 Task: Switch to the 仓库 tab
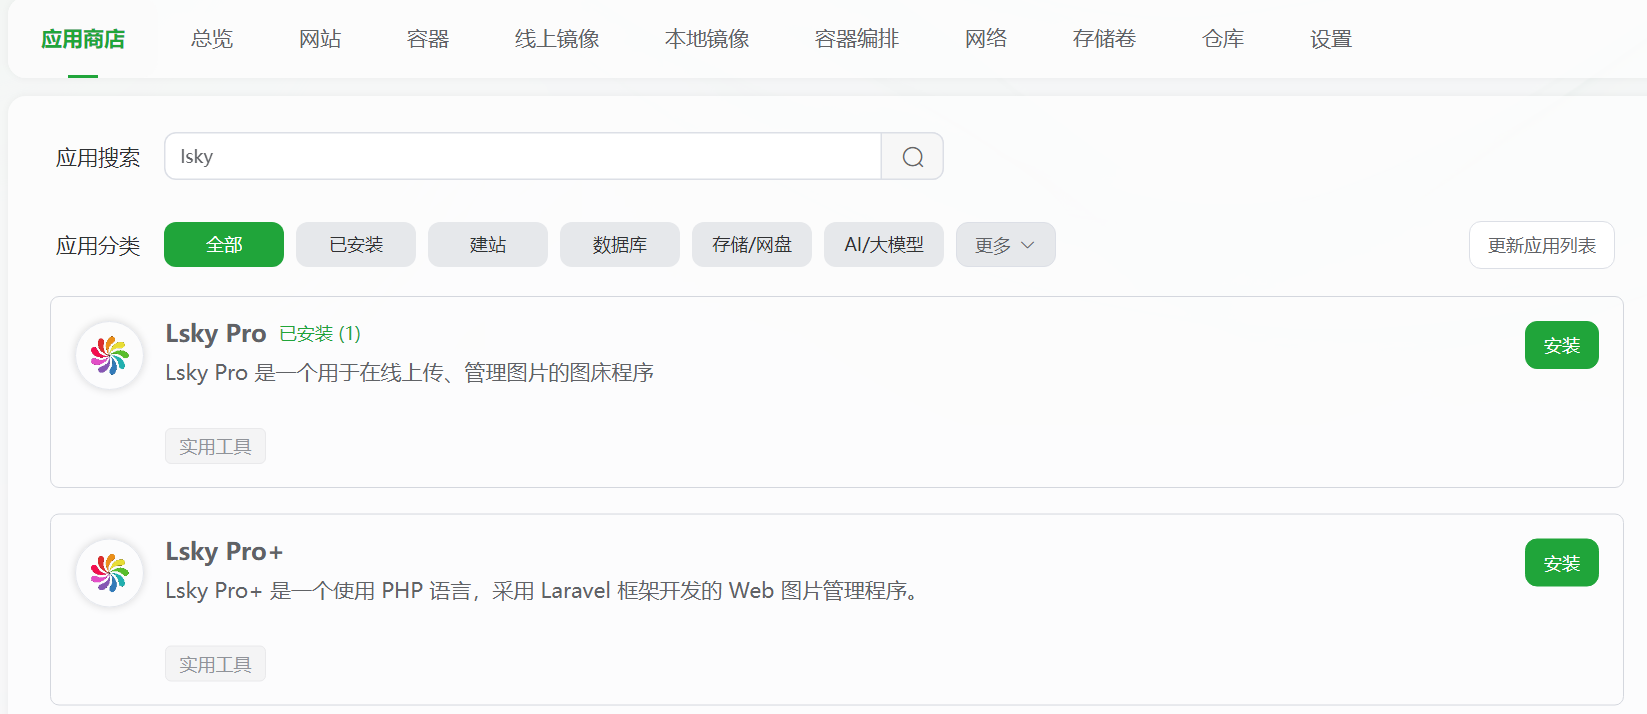pyautogui.click(x=1223, y=39)
